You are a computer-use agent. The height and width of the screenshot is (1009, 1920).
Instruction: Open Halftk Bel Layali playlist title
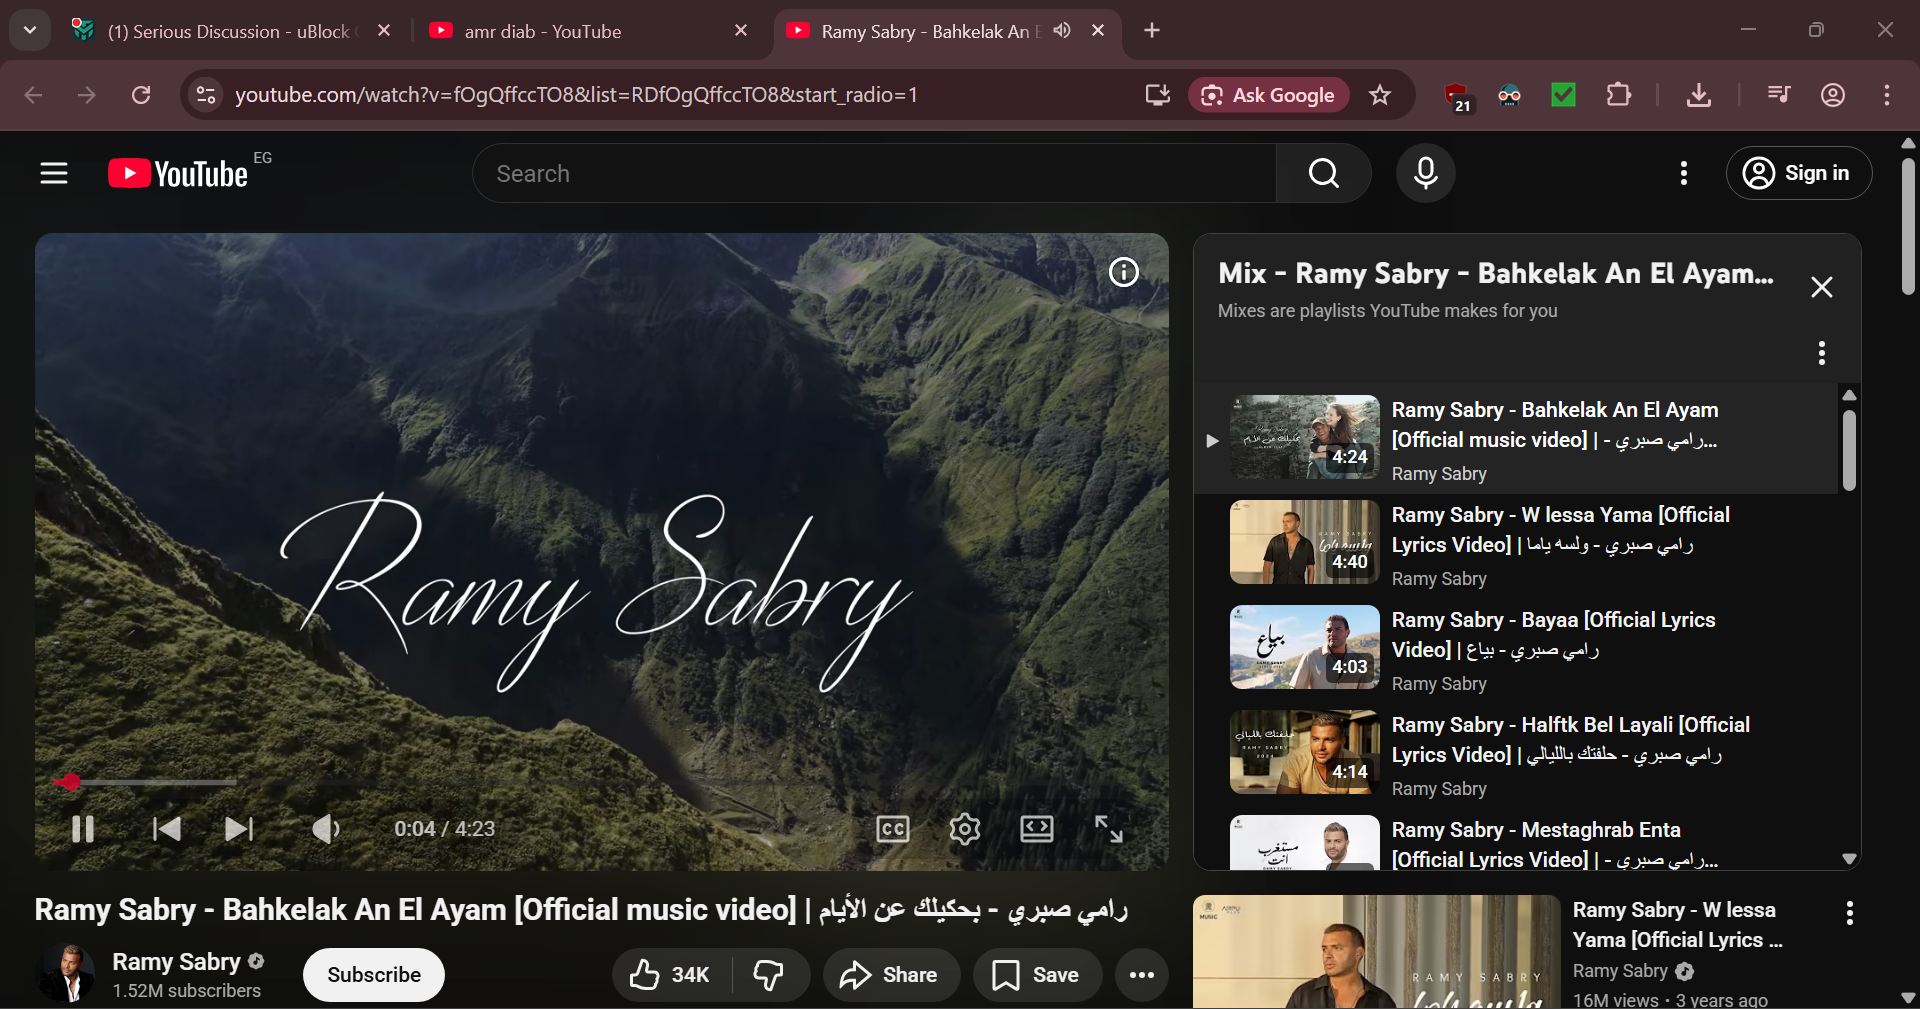pos(1571,740)
